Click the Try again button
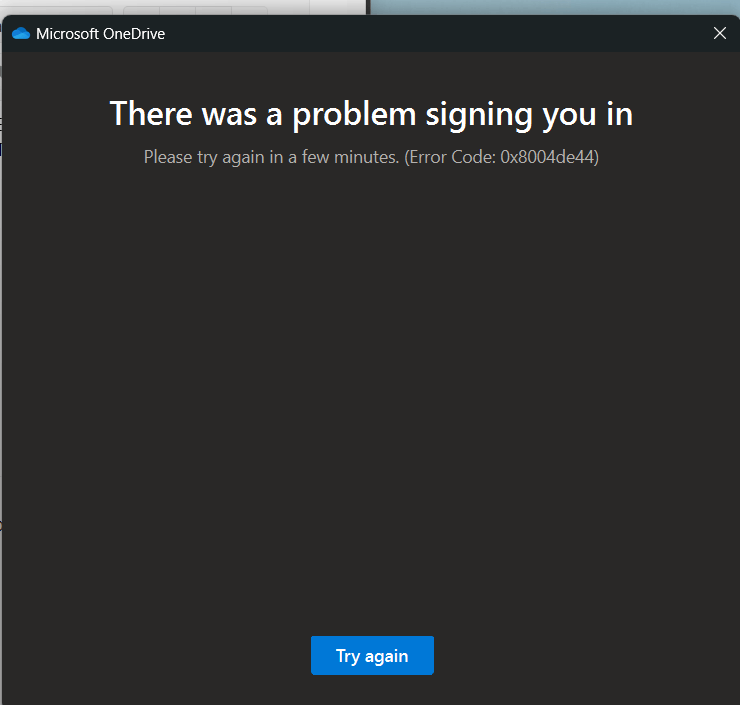The image size is (740, 705). 372,655
